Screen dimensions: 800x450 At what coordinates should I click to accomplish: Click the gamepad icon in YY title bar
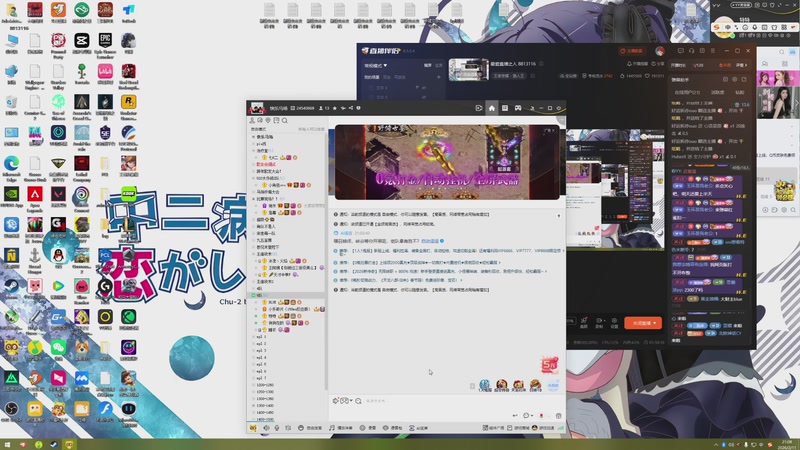pos(518,108)
